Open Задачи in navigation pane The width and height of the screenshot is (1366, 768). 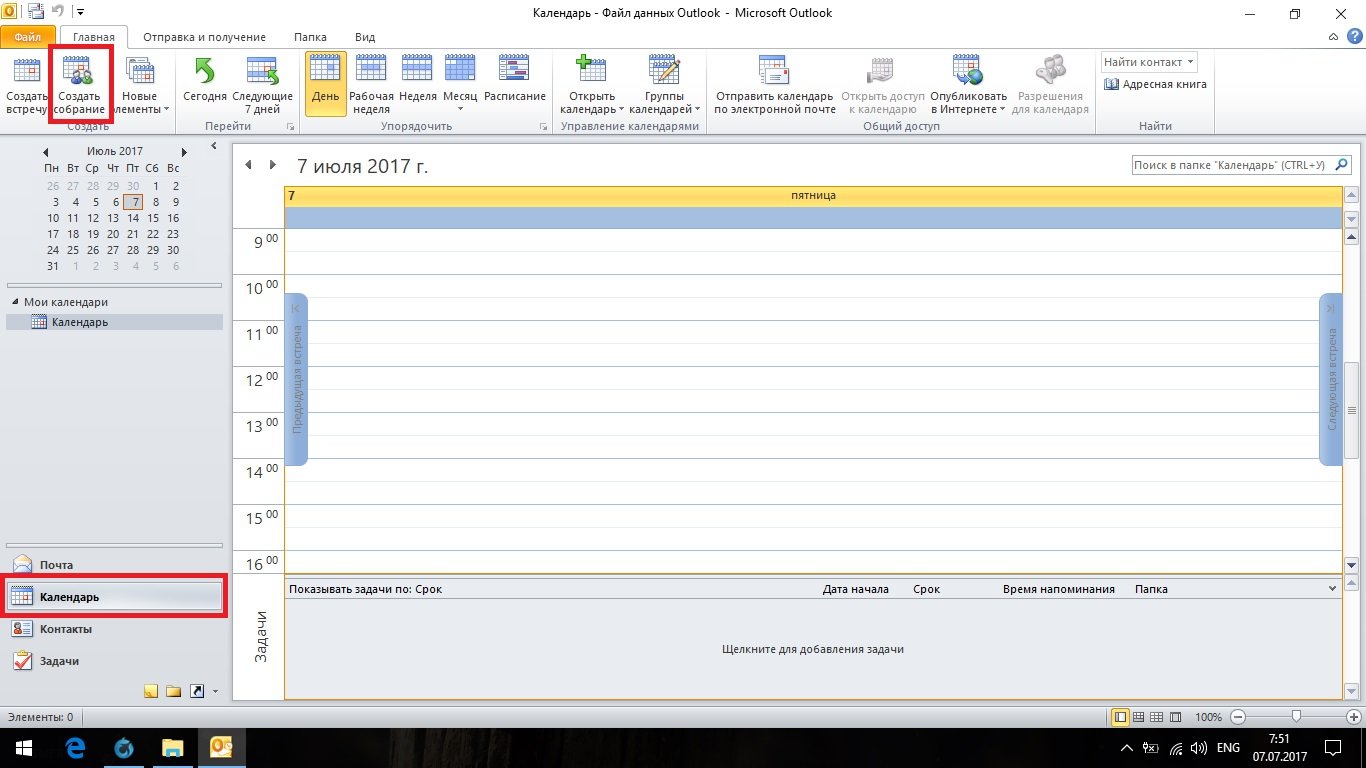114,661
